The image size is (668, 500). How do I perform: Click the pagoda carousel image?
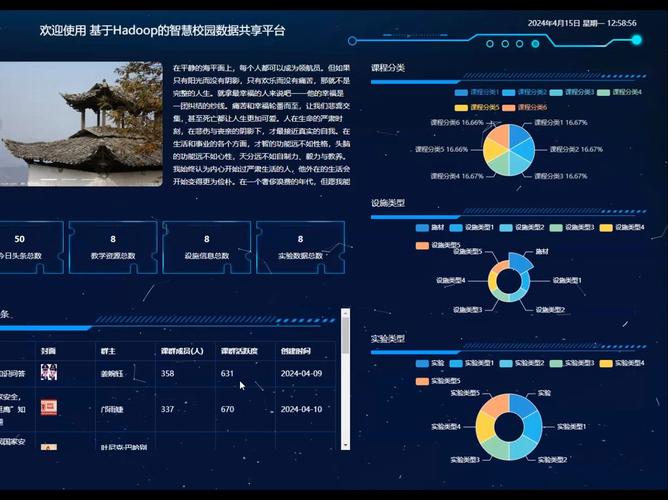[x=81, y=124]
